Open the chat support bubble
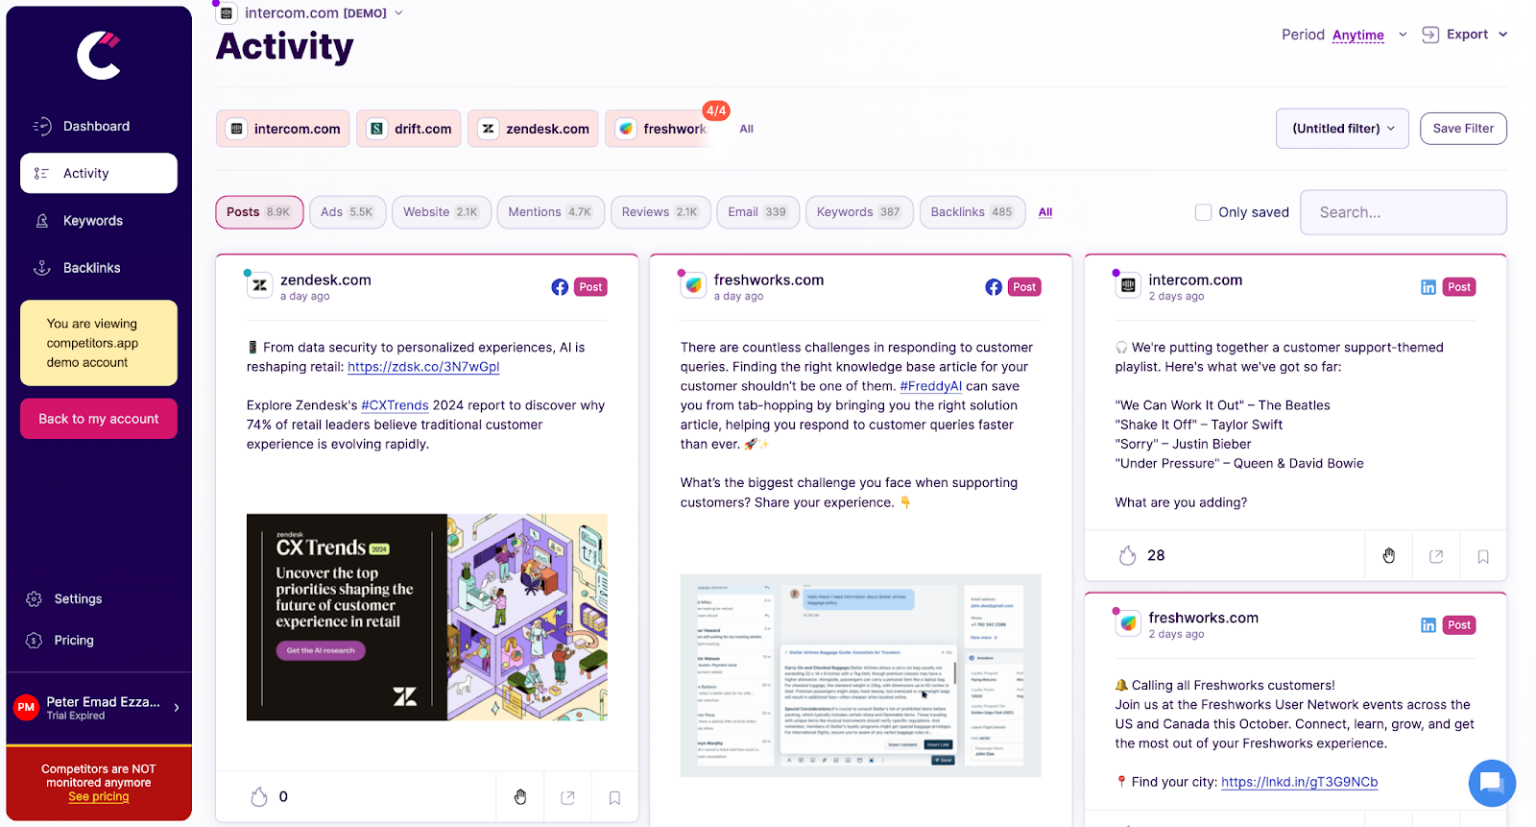 point(1491,782)
